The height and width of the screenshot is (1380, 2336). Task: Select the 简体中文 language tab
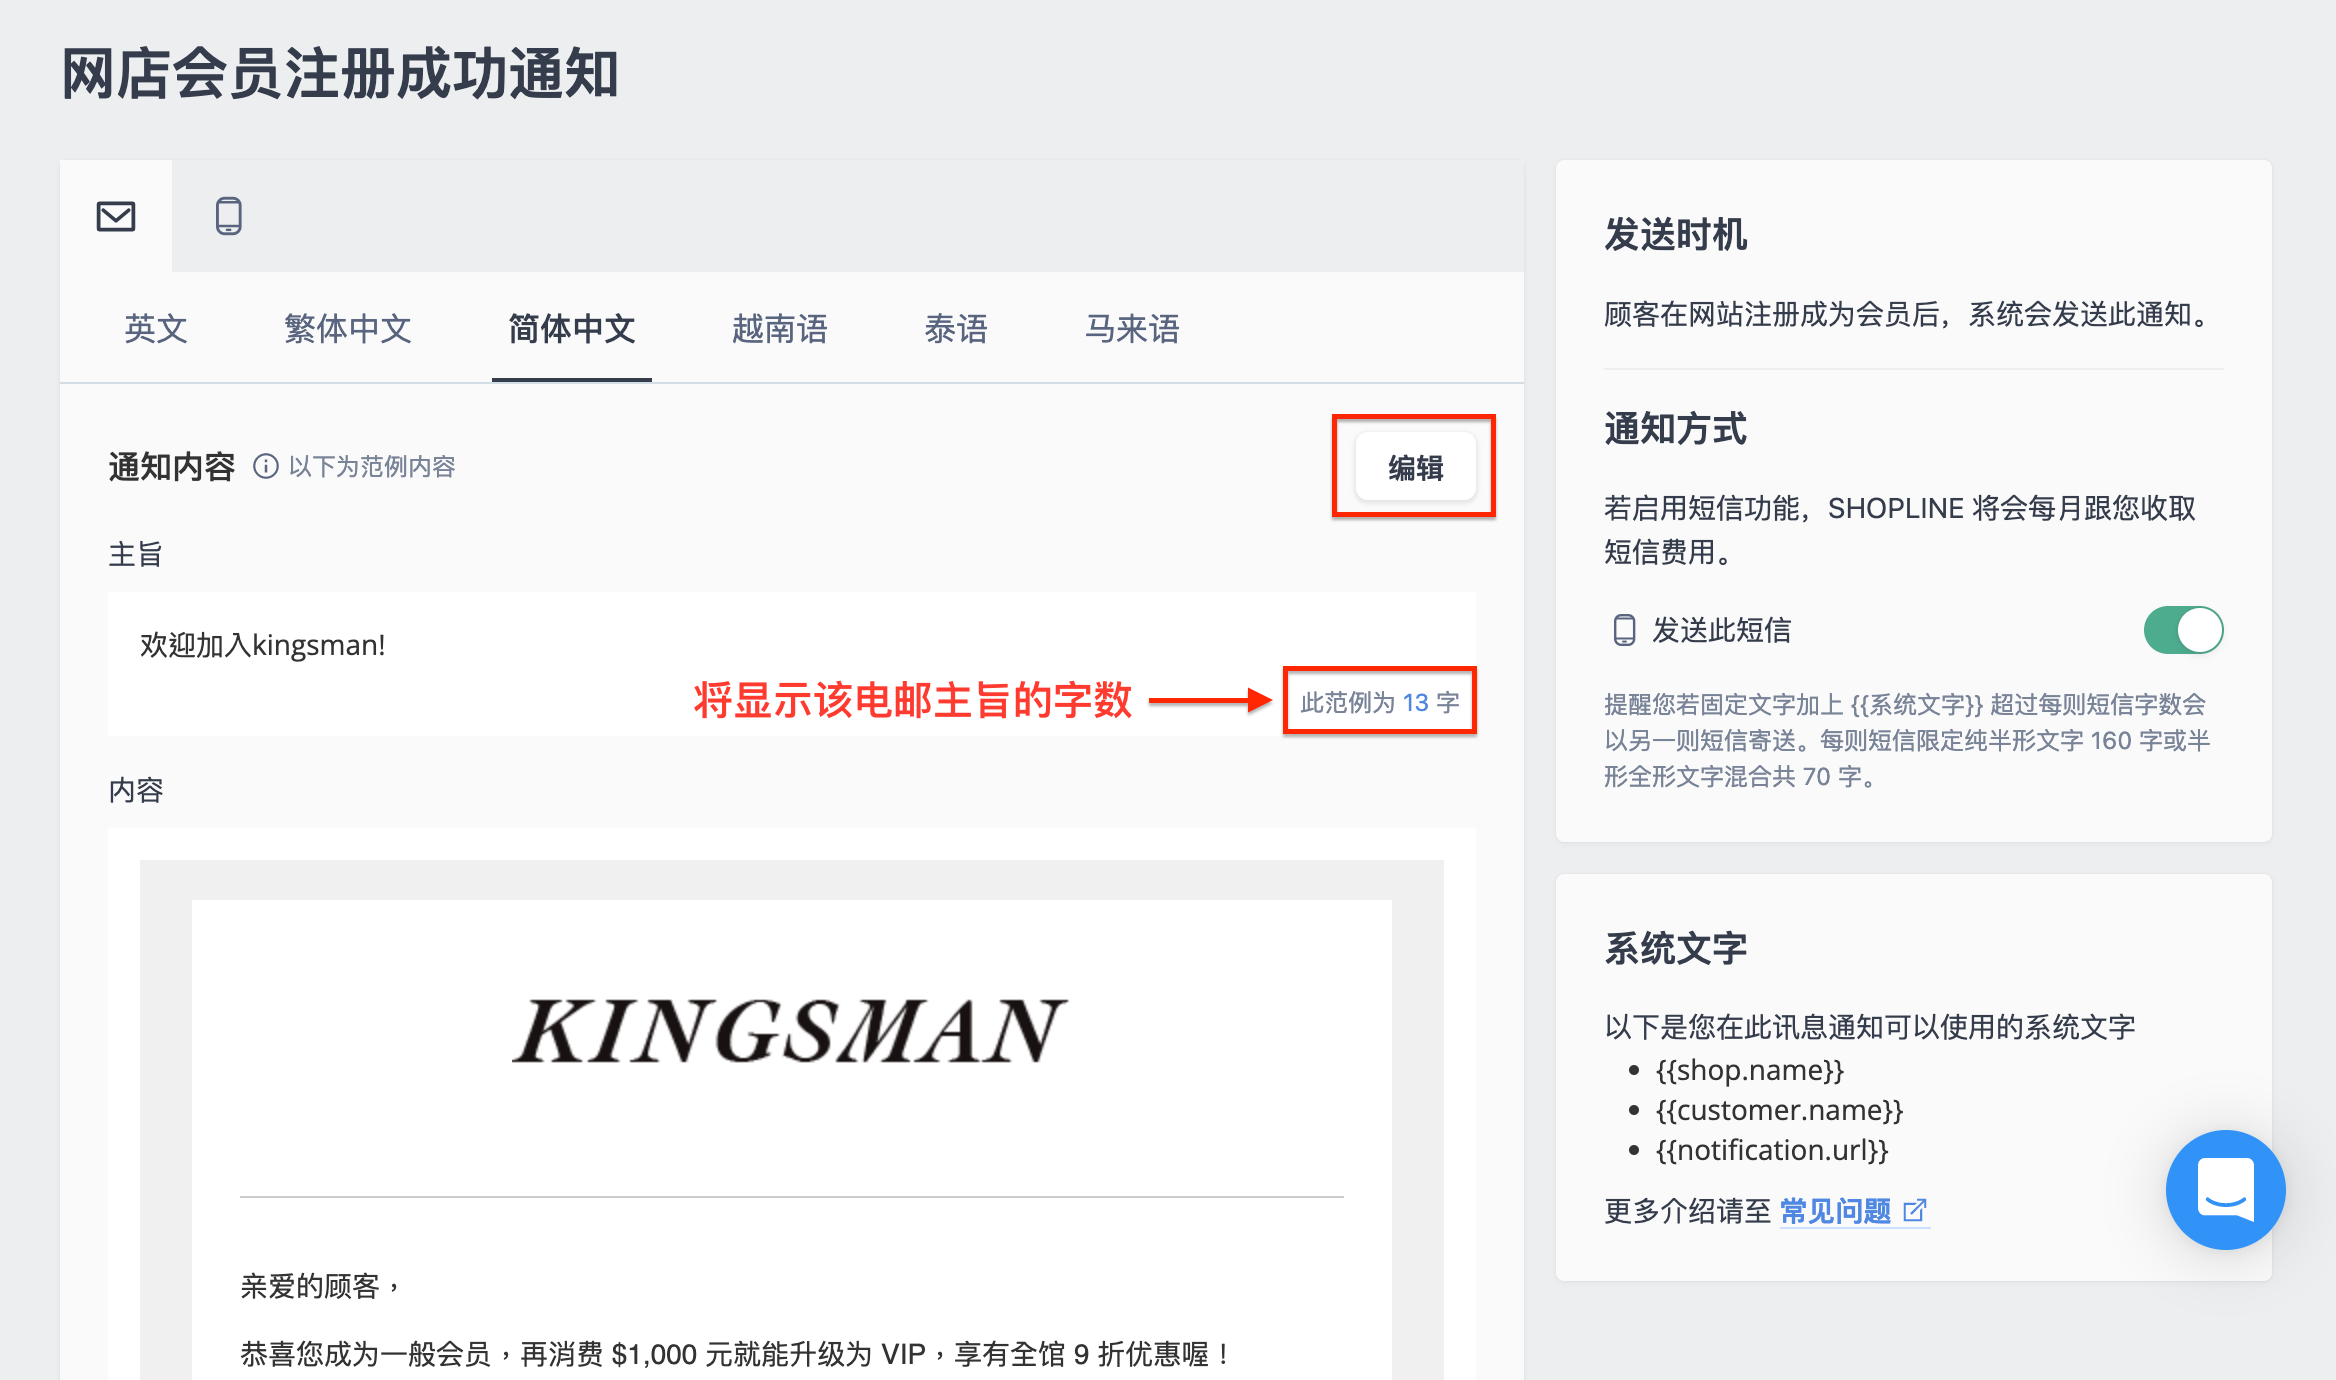click(x=572, y=329)
